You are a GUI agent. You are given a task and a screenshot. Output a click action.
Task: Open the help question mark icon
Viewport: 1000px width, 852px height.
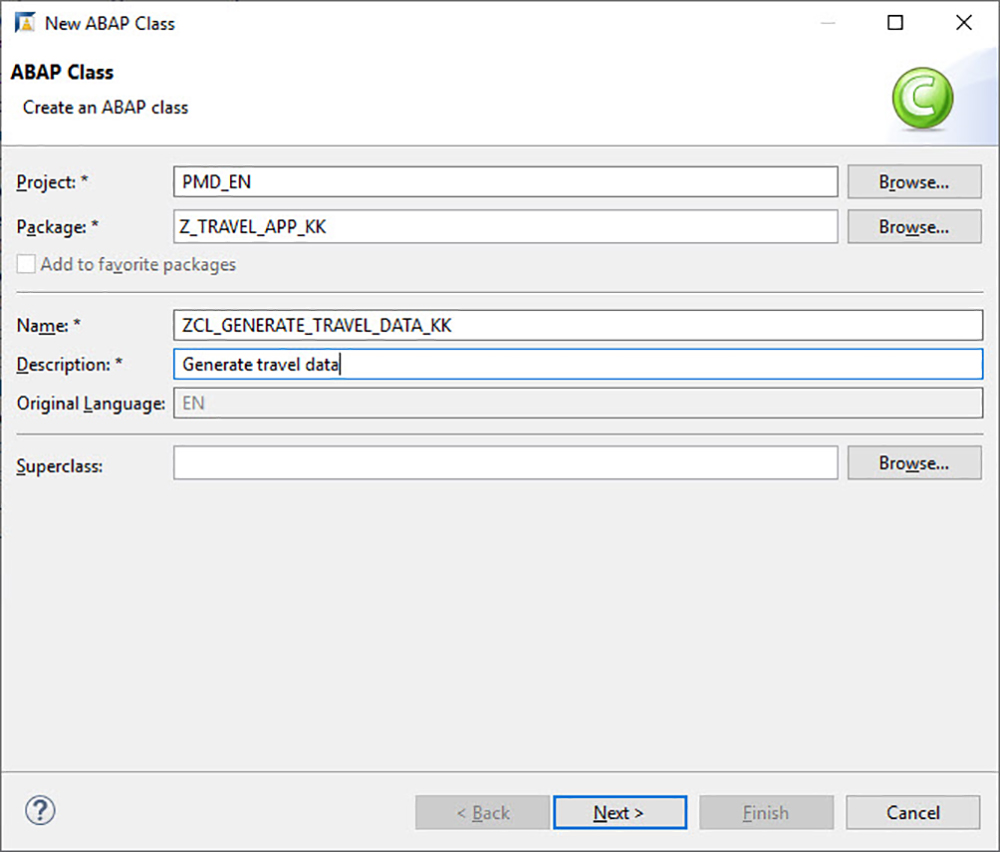(x=39, y=811)
